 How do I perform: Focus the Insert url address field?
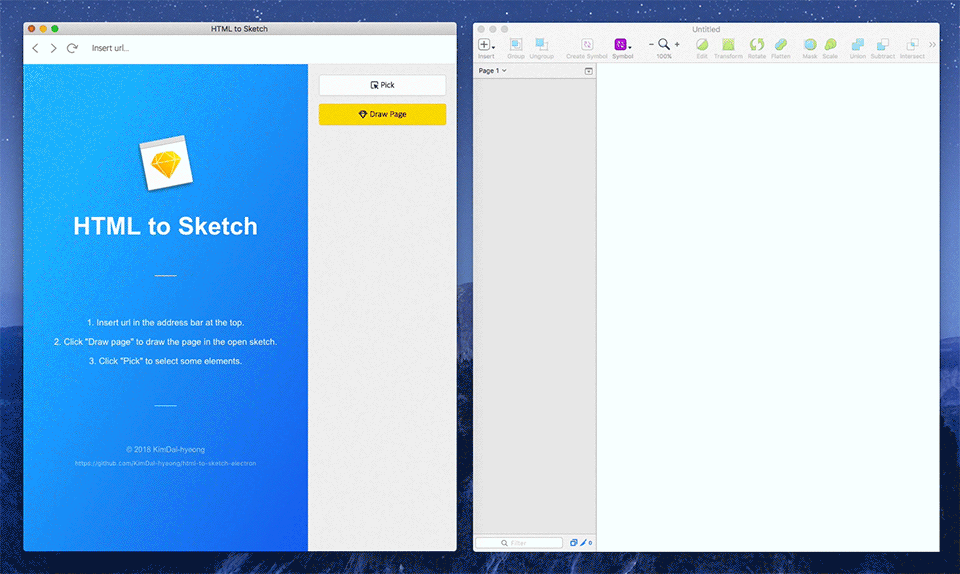(269, 48)
